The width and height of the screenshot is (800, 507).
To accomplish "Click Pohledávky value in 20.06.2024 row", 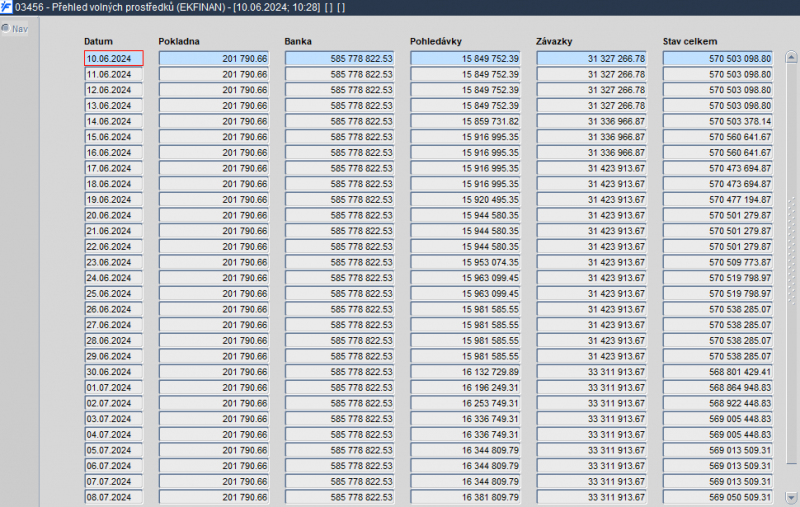I will tap(465, 215).
